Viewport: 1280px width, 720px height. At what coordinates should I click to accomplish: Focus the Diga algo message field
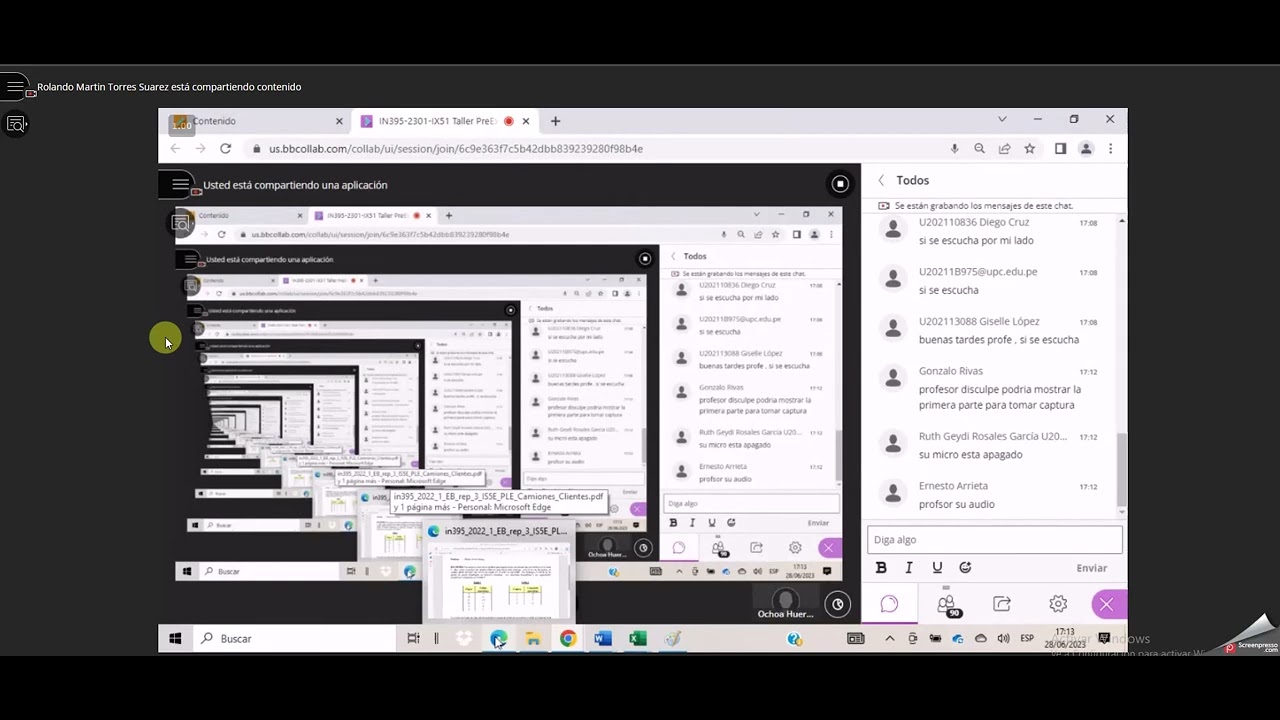click(994, 540)
